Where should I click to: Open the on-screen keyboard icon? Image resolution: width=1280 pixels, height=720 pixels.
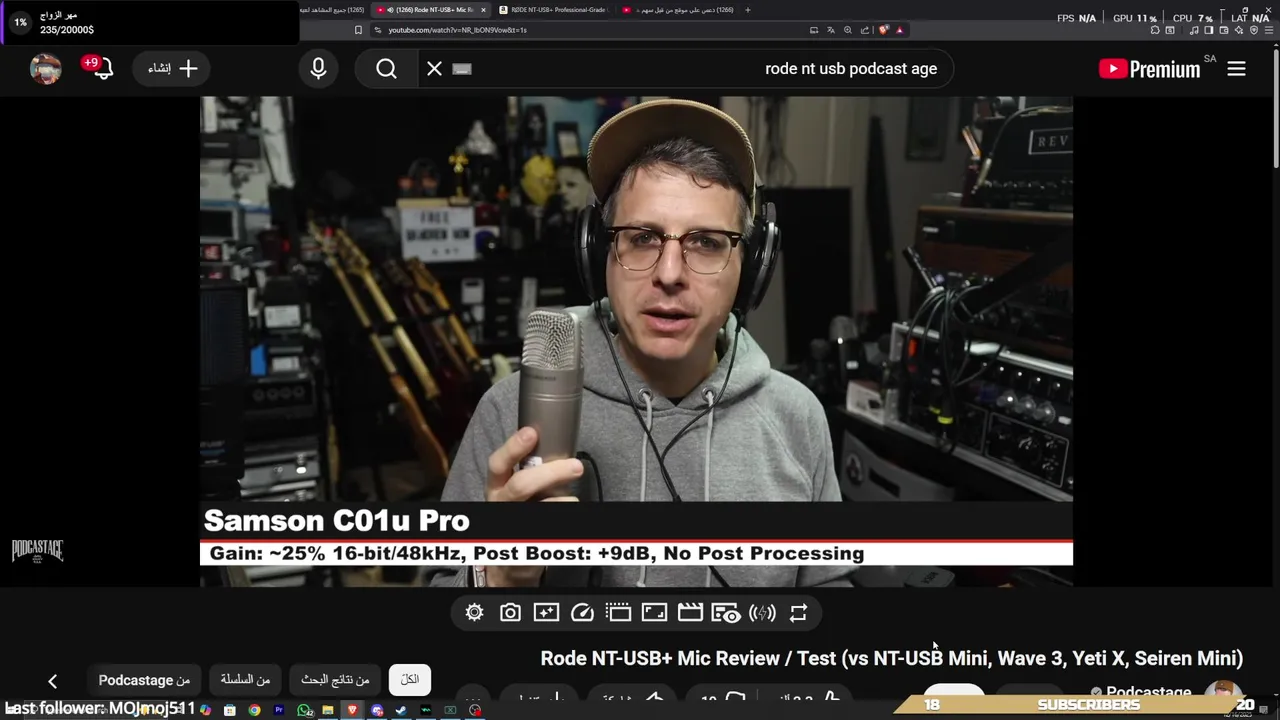click(461, 68)
